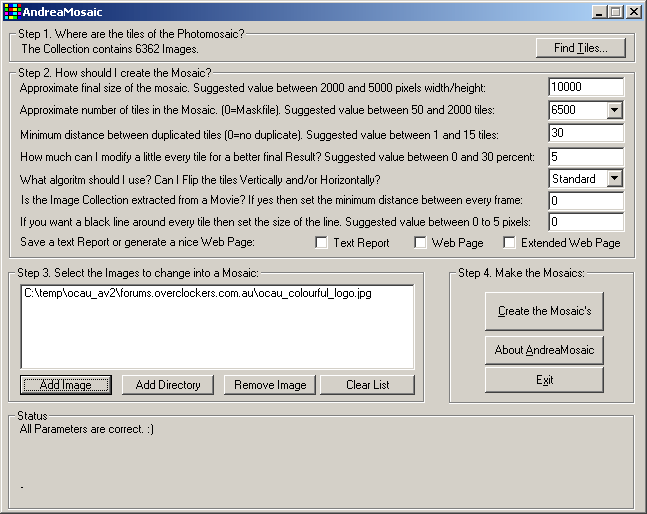Click the black line size field

point(586,222)
